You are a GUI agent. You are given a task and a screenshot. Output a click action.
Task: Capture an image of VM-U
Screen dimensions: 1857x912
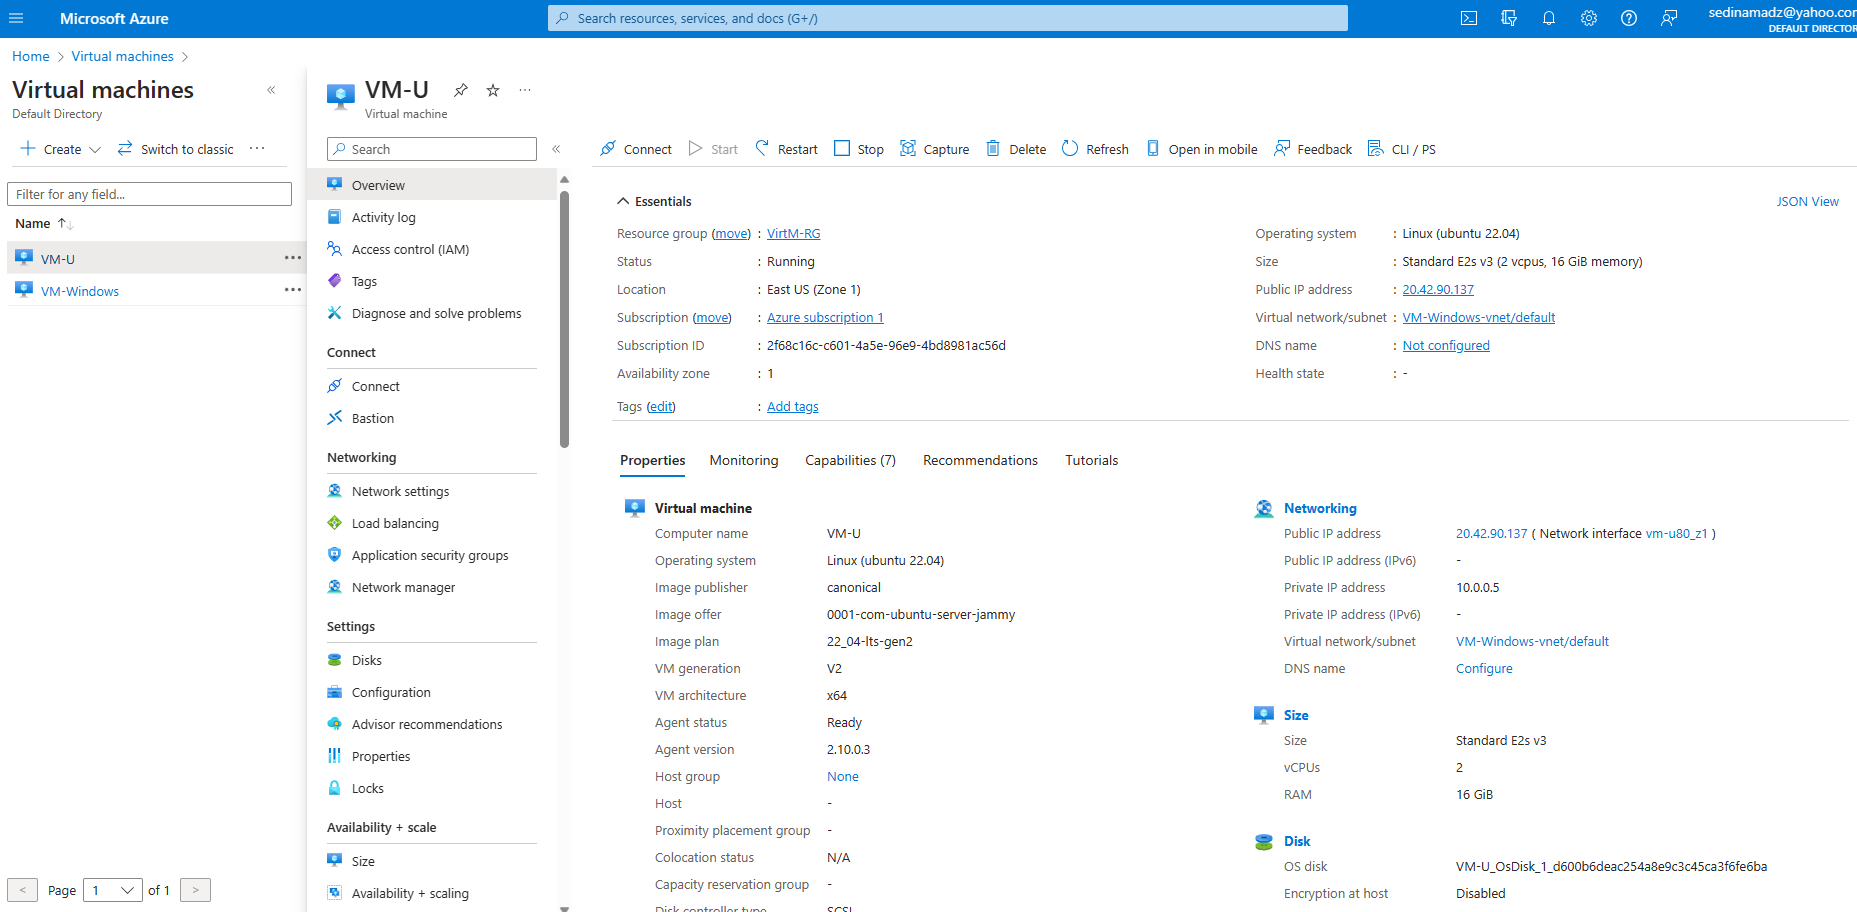[x=934, y=148]
